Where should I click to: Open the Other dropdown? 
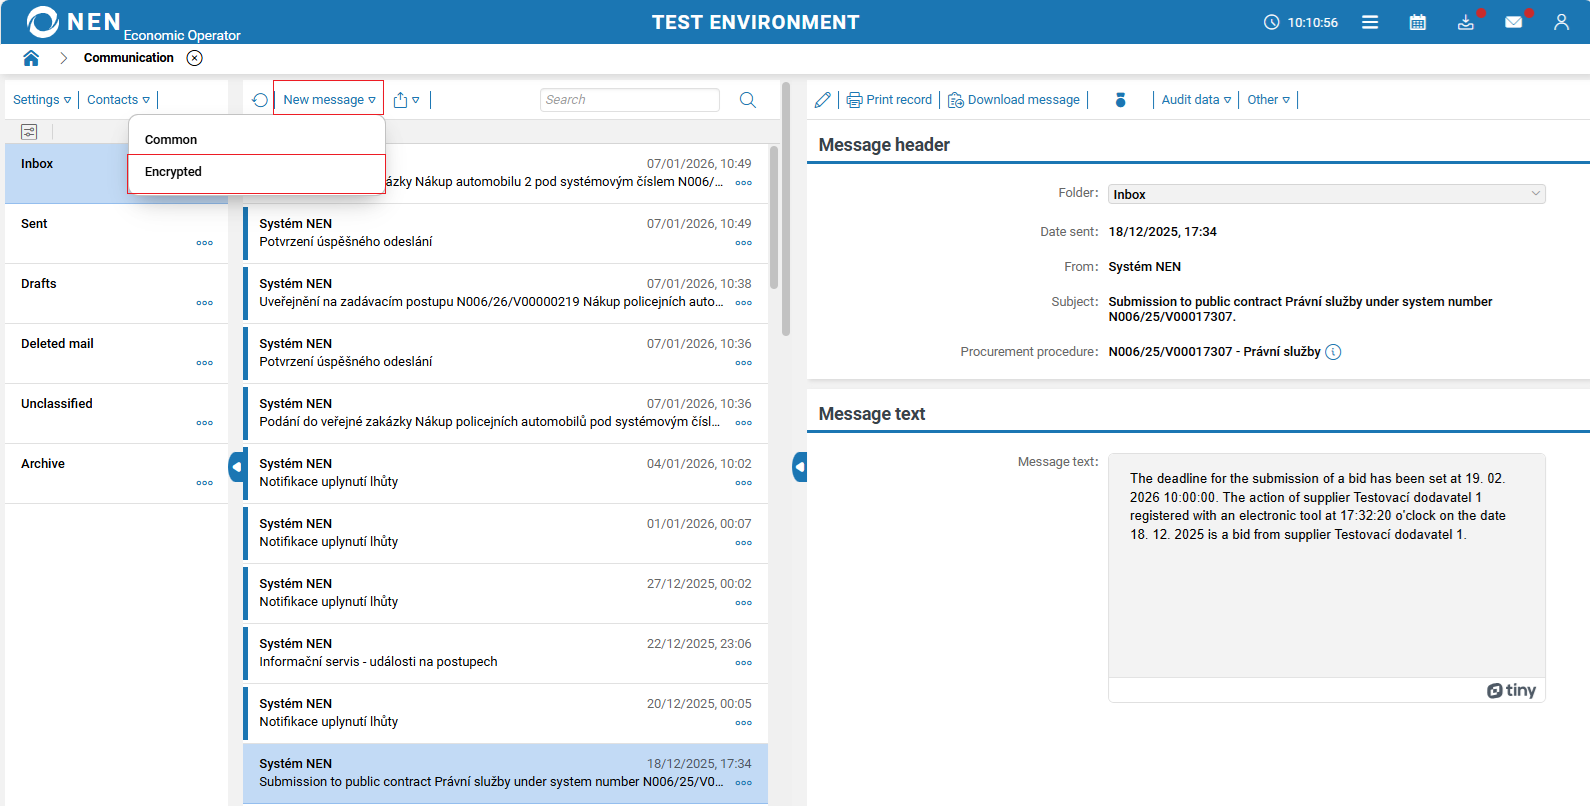pyautogui.click(x=1268, y=100)
